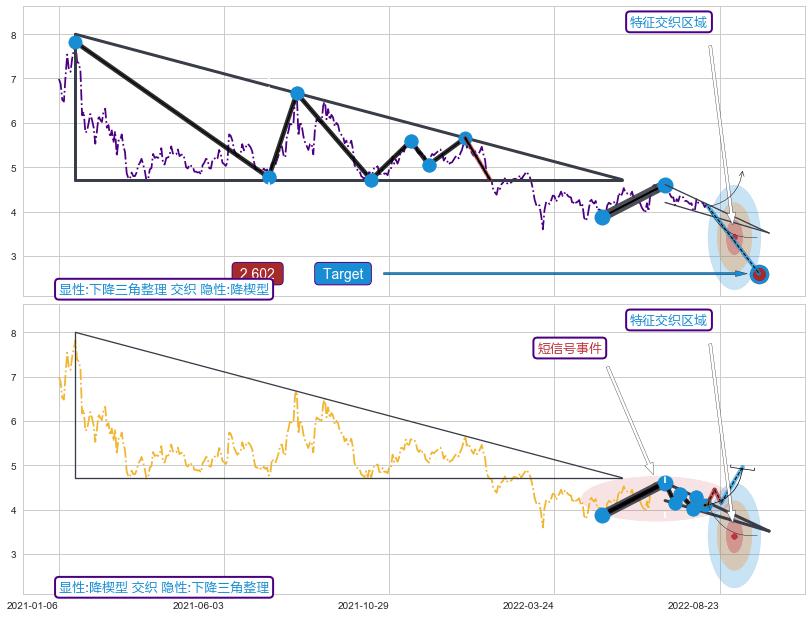
Task: Click the blue "Target" label box
Action: click(x=343, y=274)
